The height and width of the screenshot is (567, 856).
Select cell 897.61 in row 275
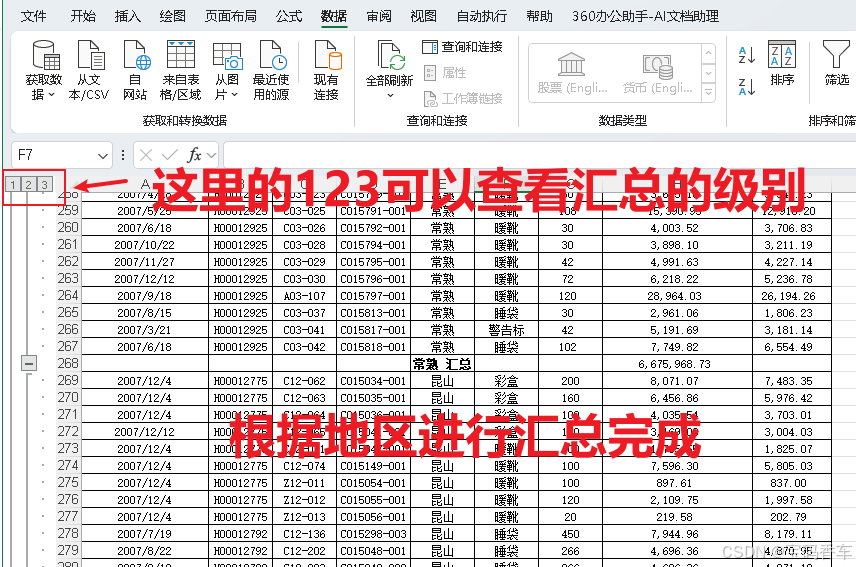pyautogui.click(x=677, y=483)
